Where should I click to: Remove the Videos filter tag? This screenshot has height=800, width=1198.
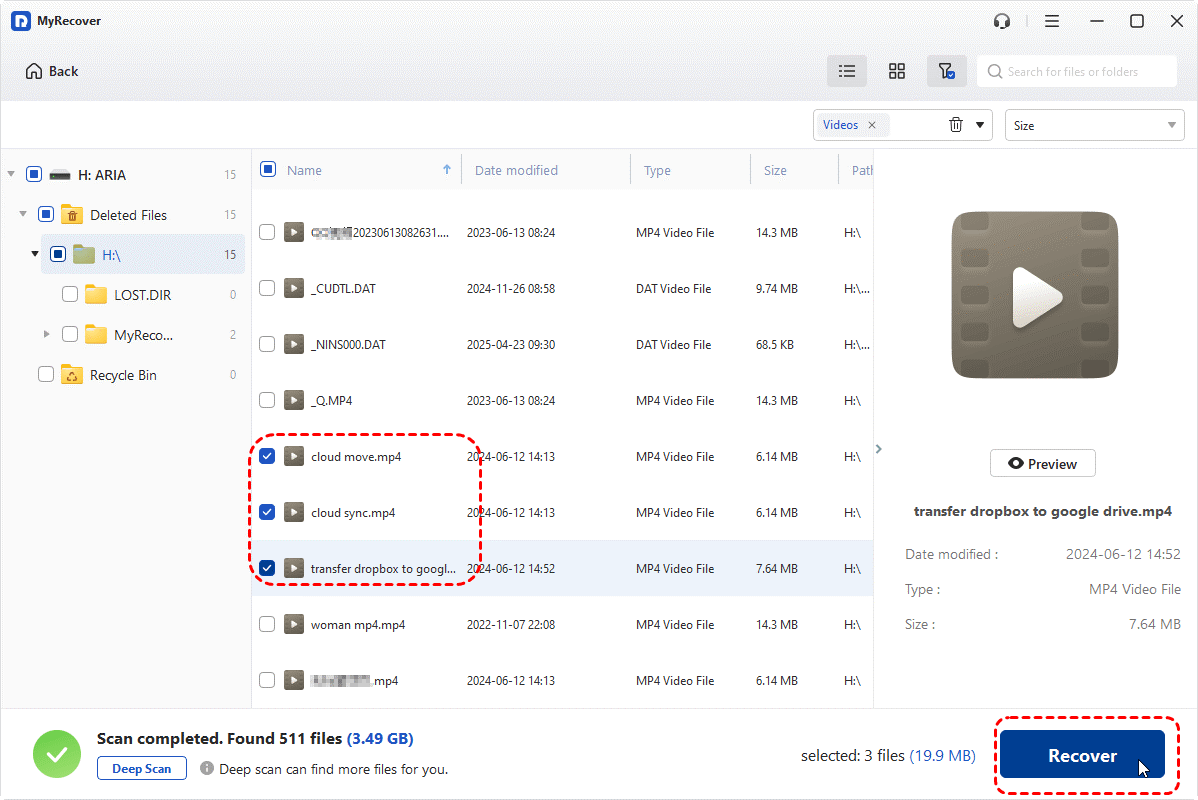click(872, 125)
